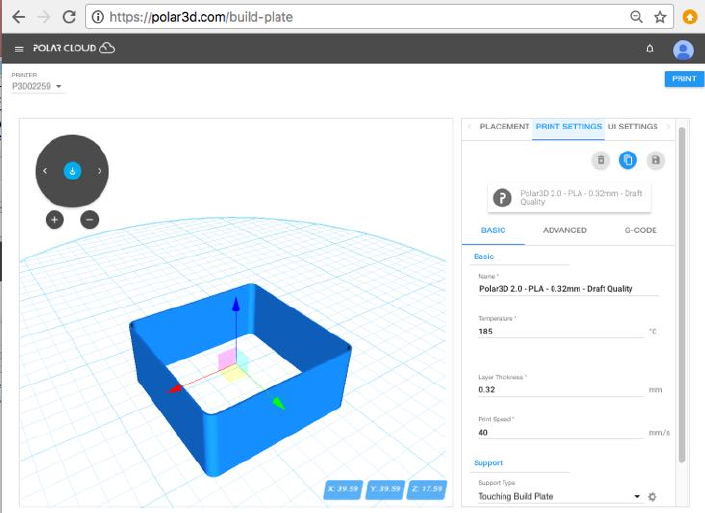Bookmark this page with star icon
Image resolution: width=705 pixels, height=513 pixels.
tap(660, 17)
